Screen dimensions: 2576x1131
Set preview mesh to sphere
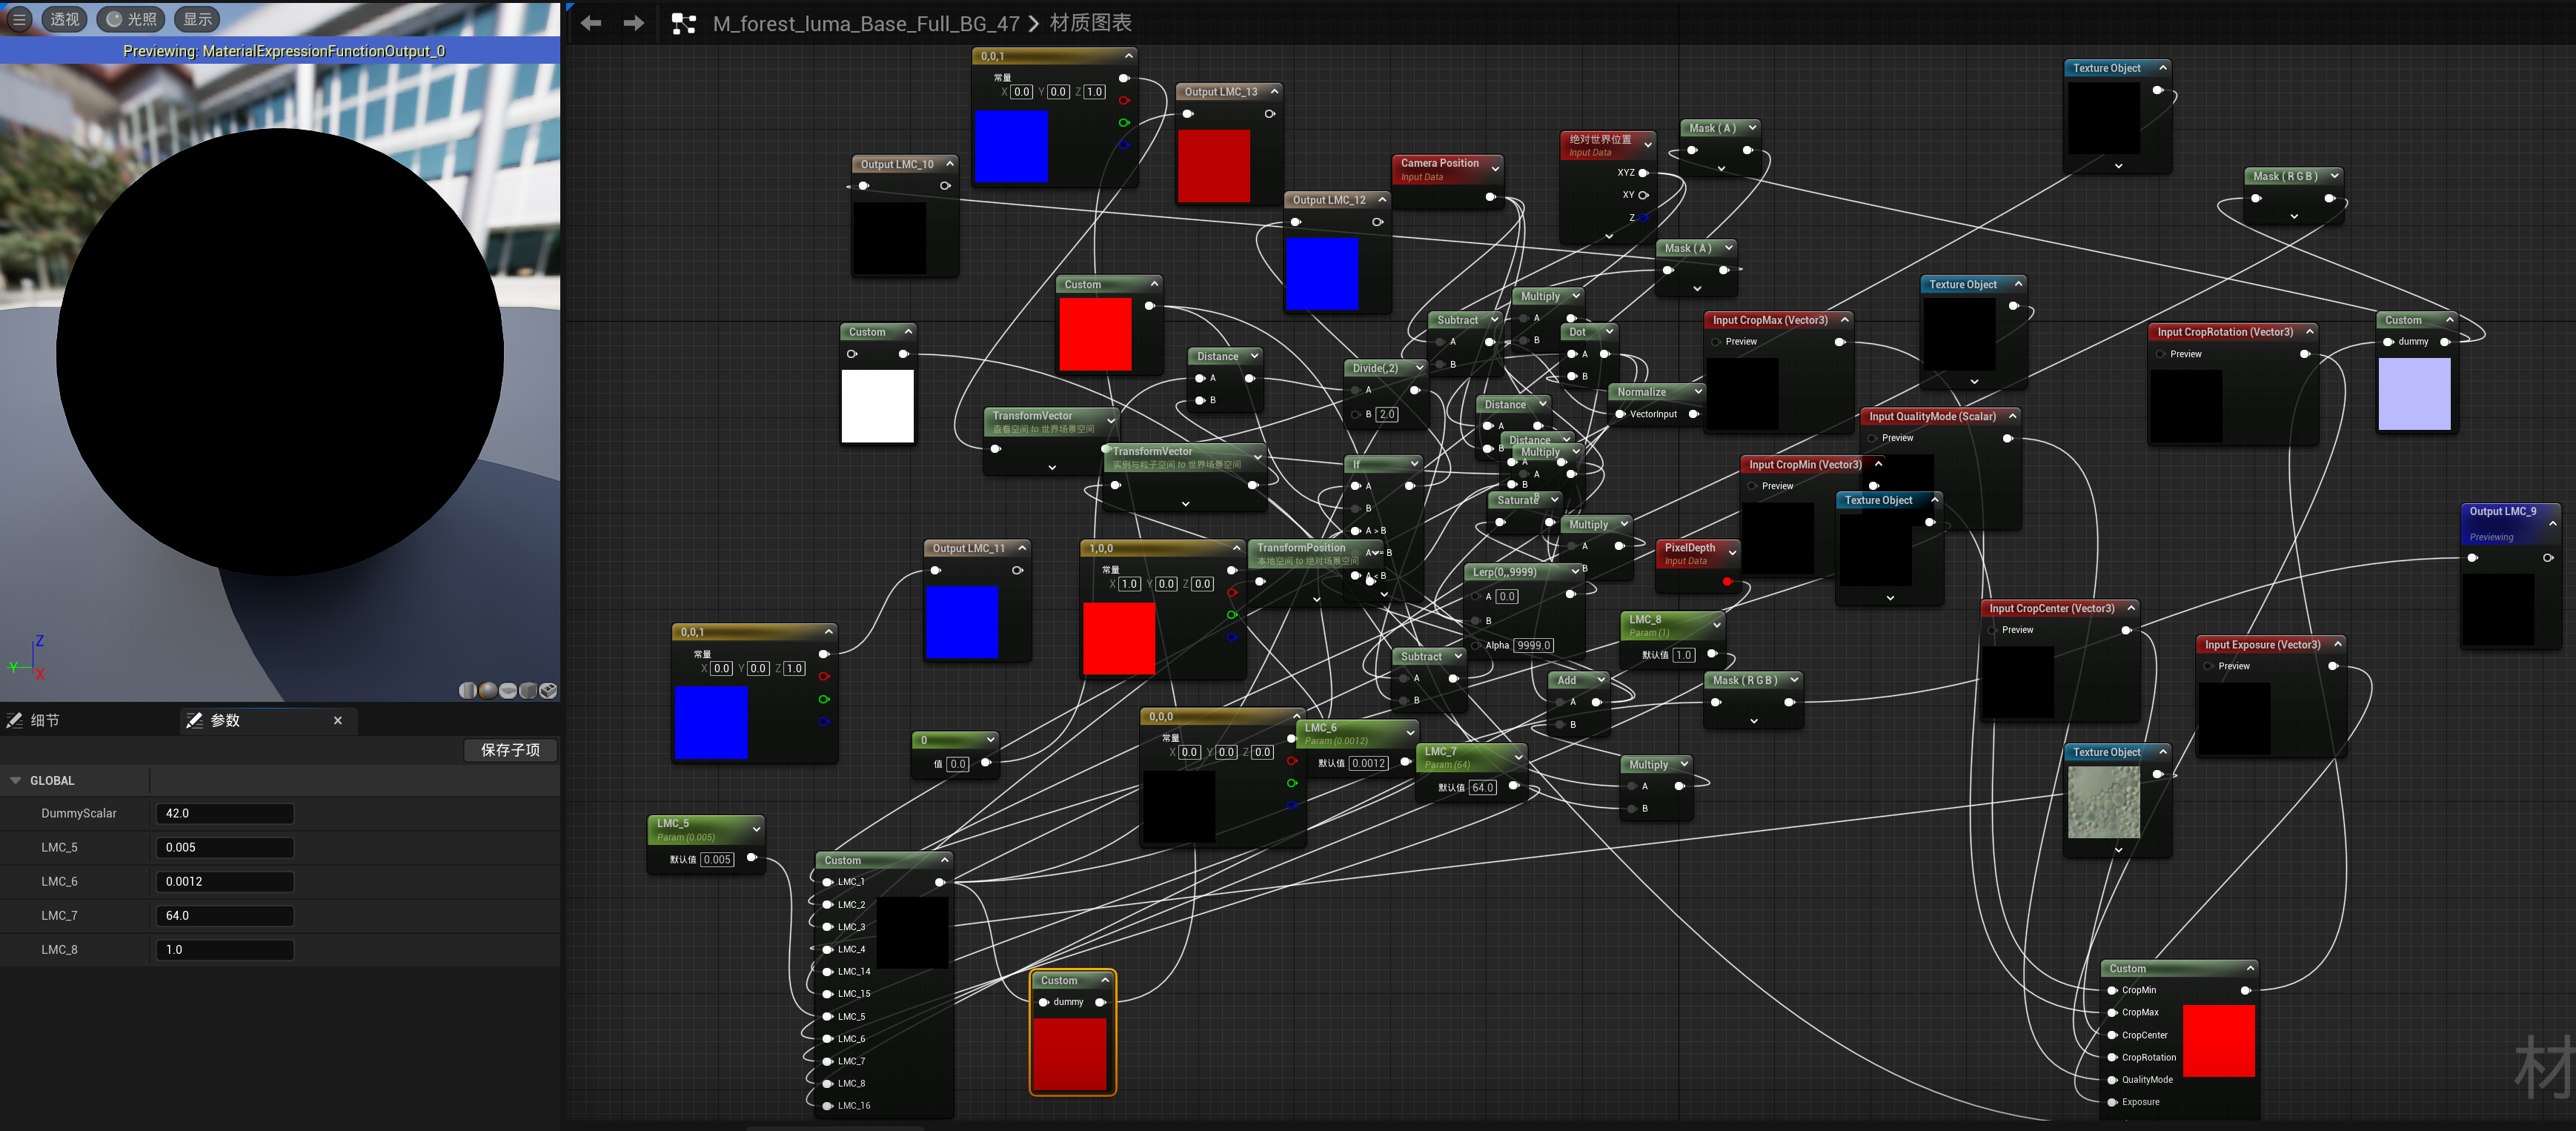coord(488,690)
